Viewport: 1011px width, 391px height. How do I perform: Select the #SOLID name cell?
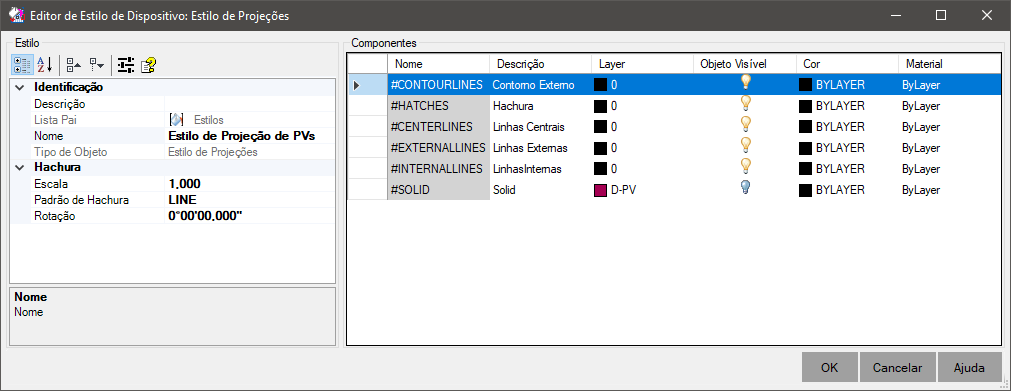[x=438, y=190]
